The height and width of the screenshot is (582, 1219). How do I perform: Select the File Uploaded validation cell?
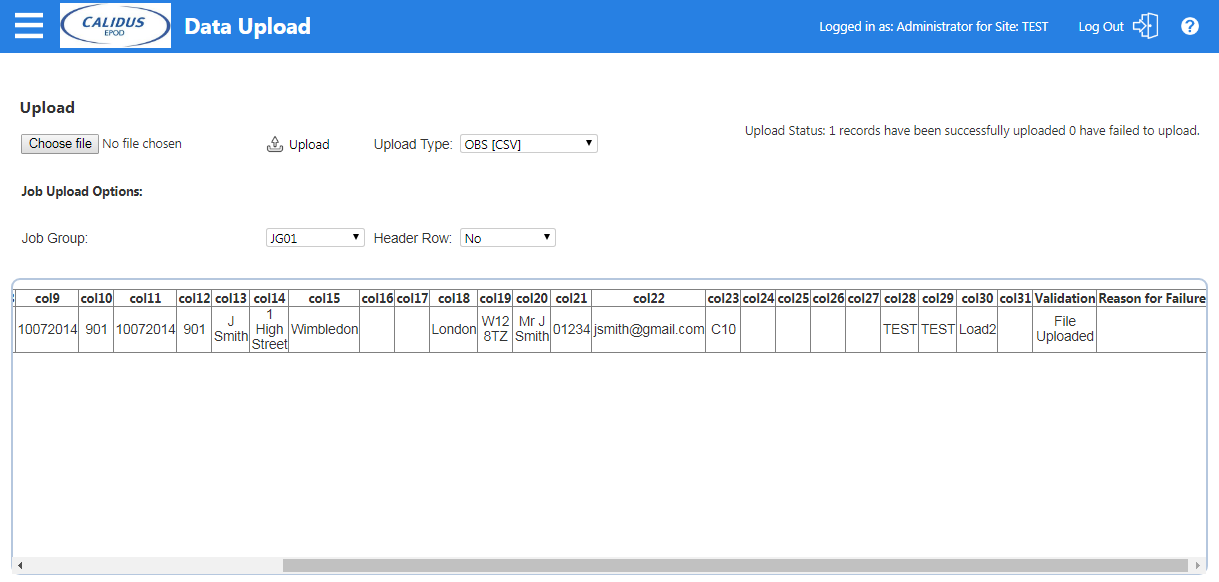click(x=1065, y=329)
